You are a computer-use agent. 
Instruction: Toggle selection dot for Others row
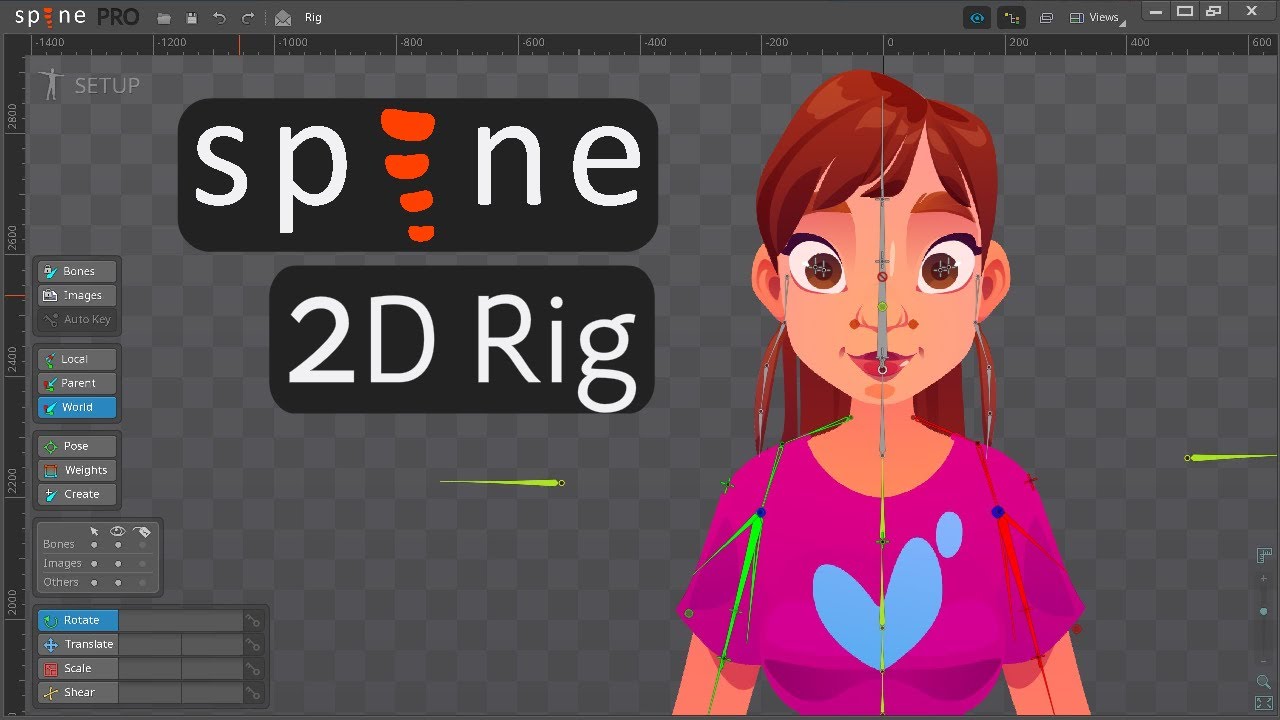94,582
